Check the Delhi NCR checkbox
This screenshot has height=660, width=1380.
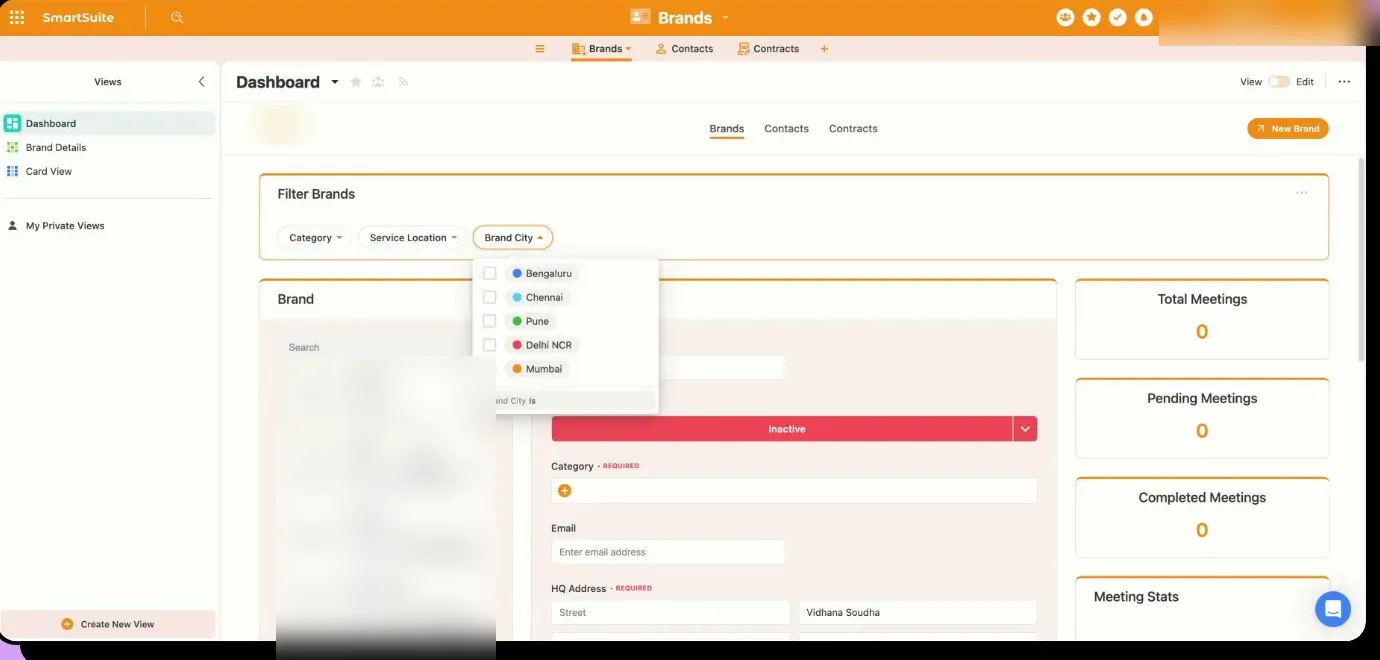pyautogui.click(x=490, y=345)
